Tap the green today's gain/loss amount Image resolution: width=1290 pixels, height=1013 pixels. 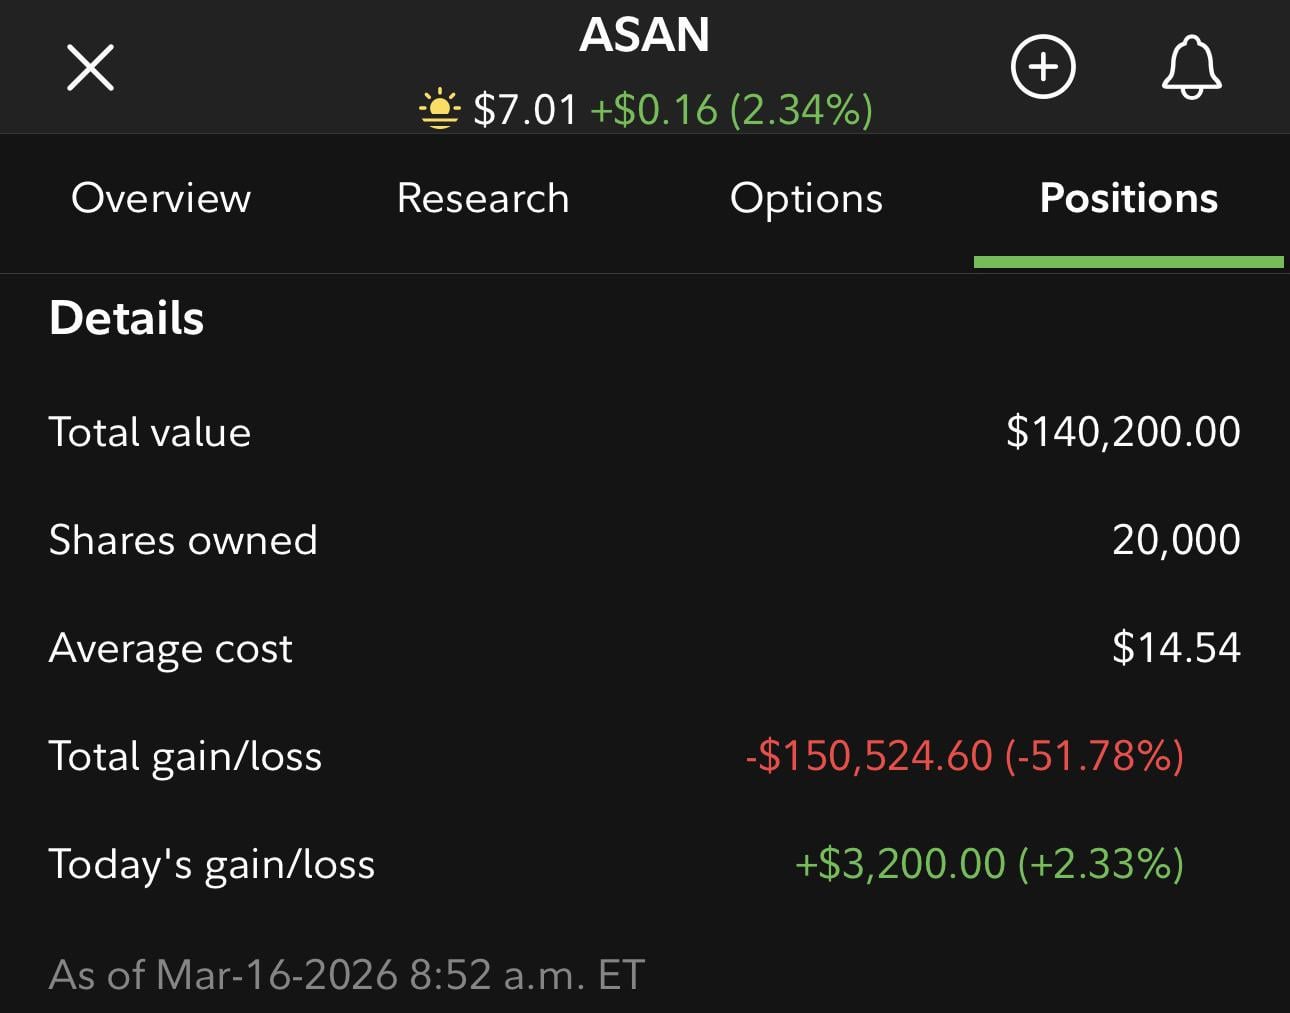(989, 864)
